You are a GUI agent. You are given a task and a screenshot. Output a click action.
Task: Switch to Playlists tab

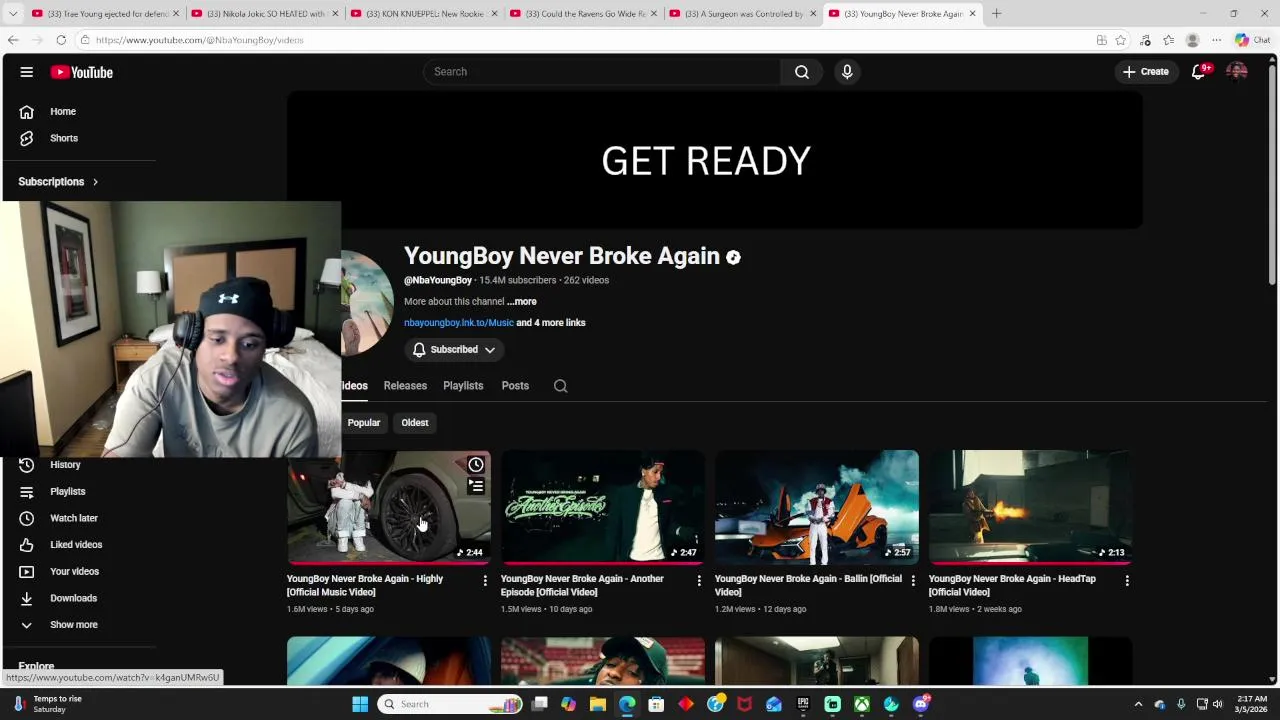pyautogui.click(x=463, y=386)
